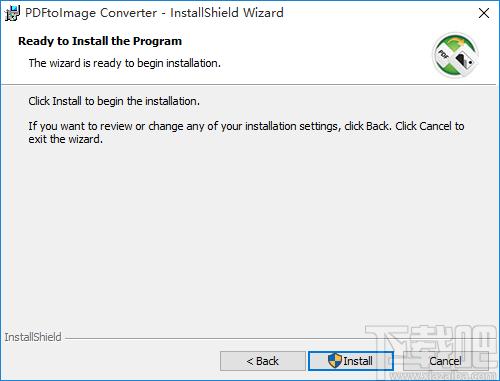Click the photo graphic inside the round logo

pos(465,61)
